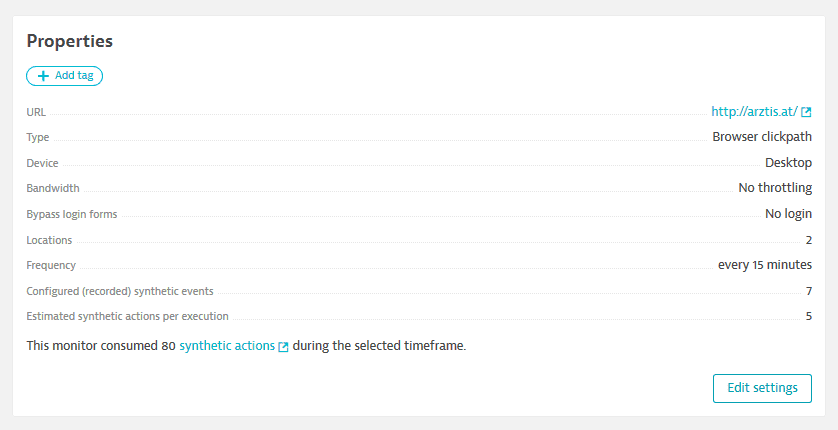Click the Desktop device value
The height and width of the screenshot is (430, 838).
788,162
